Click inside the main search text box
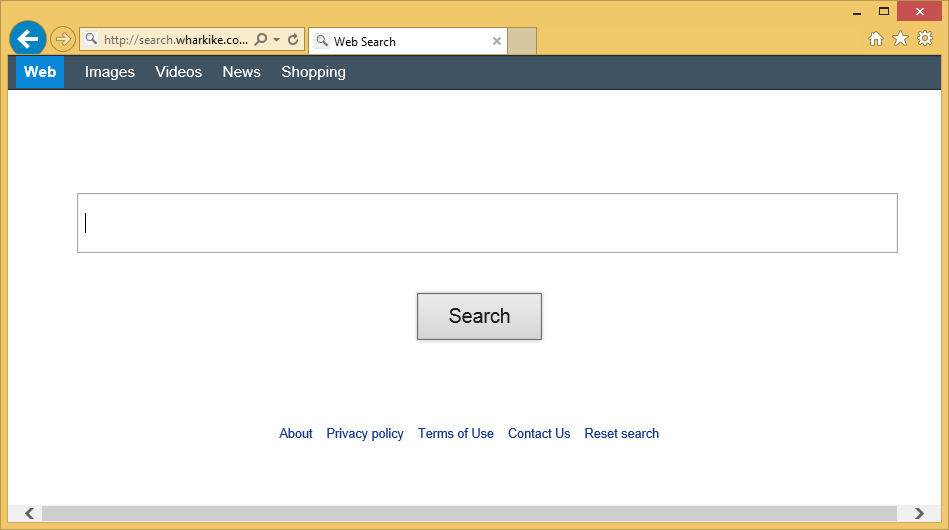 [487, 223]
